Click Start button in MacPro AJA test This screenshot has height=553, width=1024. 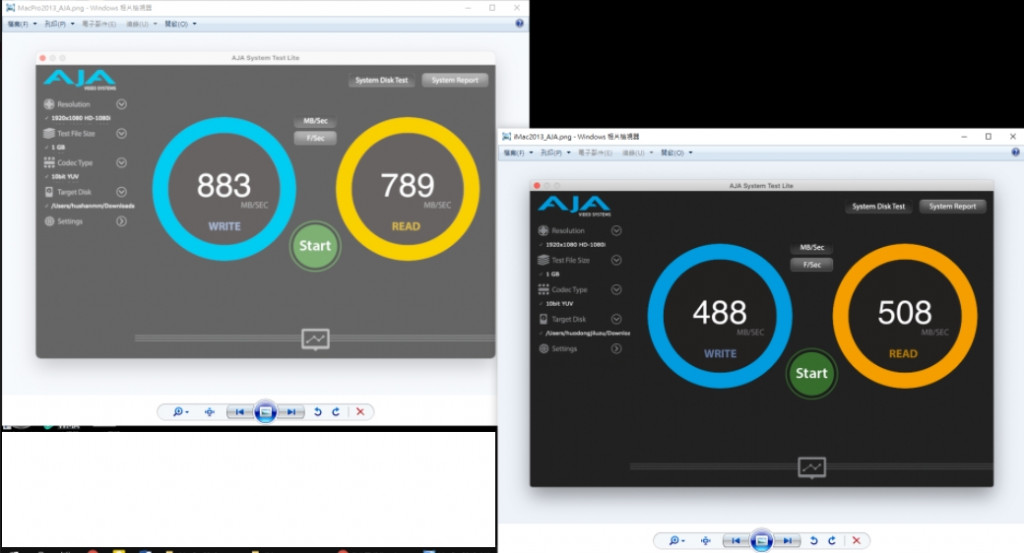315,246
